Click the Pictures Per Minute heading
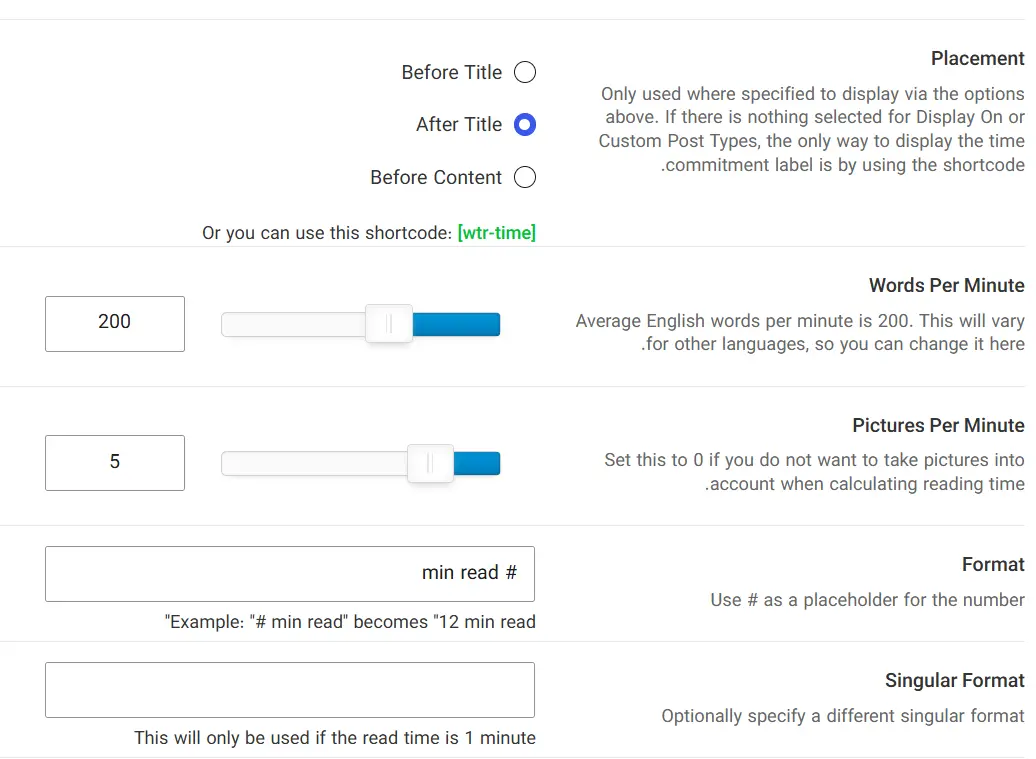The width and height of the screenshot is (1036, 759). coord(938,425)
